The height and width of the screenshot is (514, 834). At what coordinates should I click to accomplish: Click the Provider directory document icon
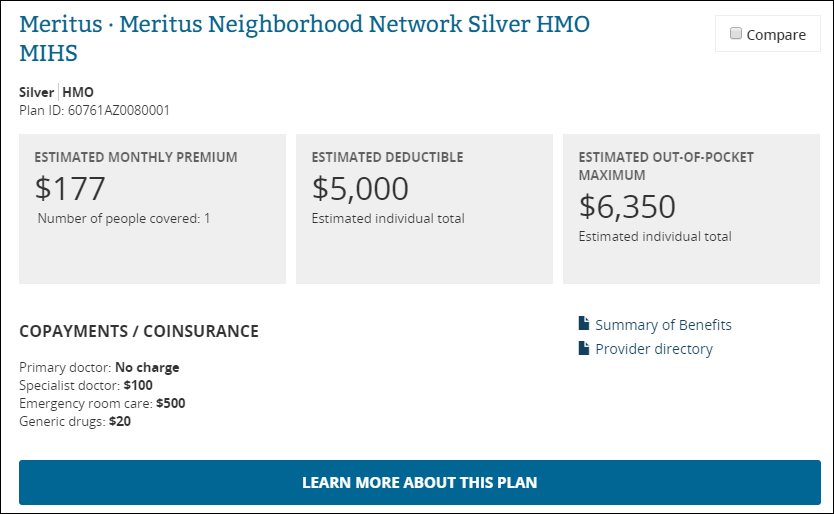click(x=584, y=348)
